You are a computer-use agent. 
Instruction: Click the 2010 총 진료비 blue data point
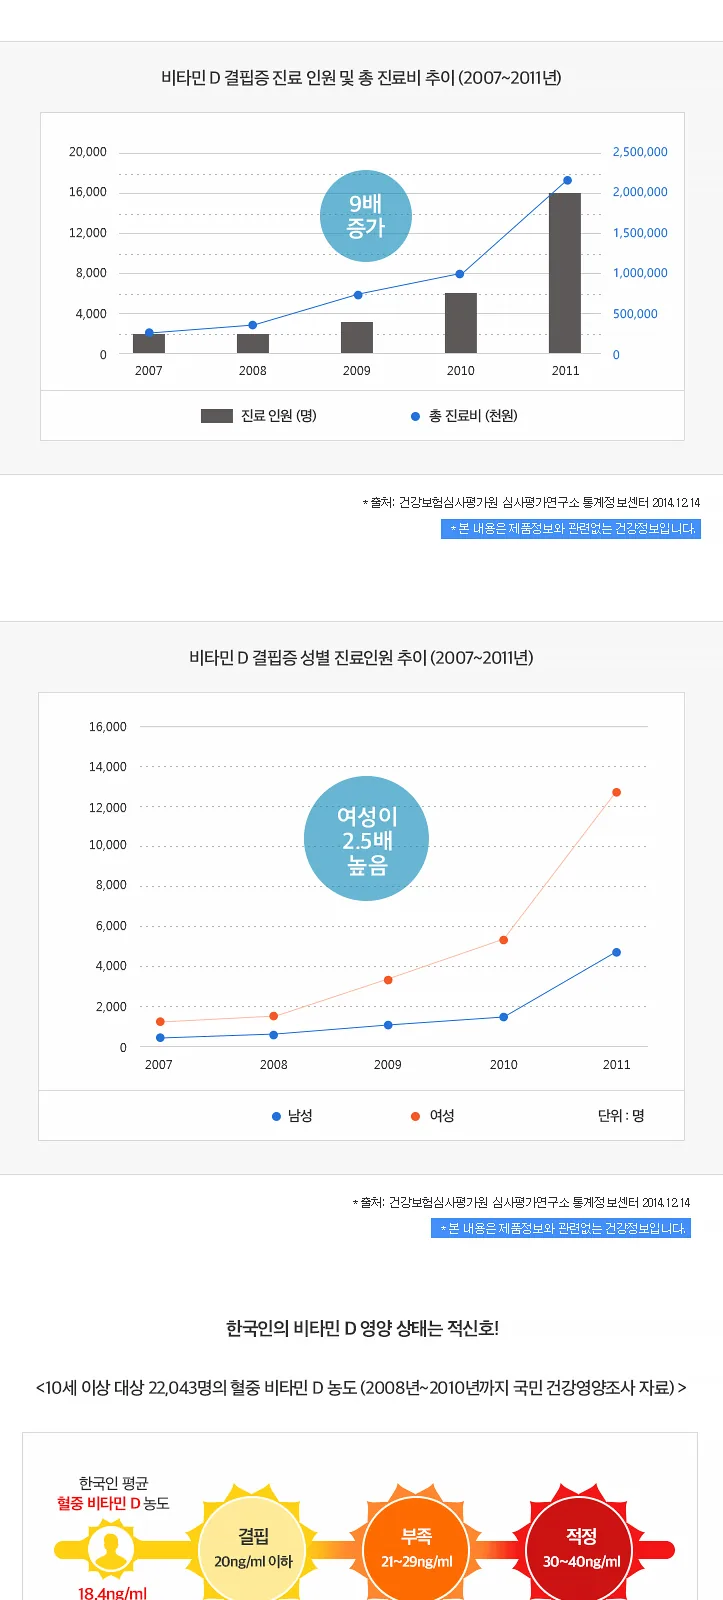(460, 274)
